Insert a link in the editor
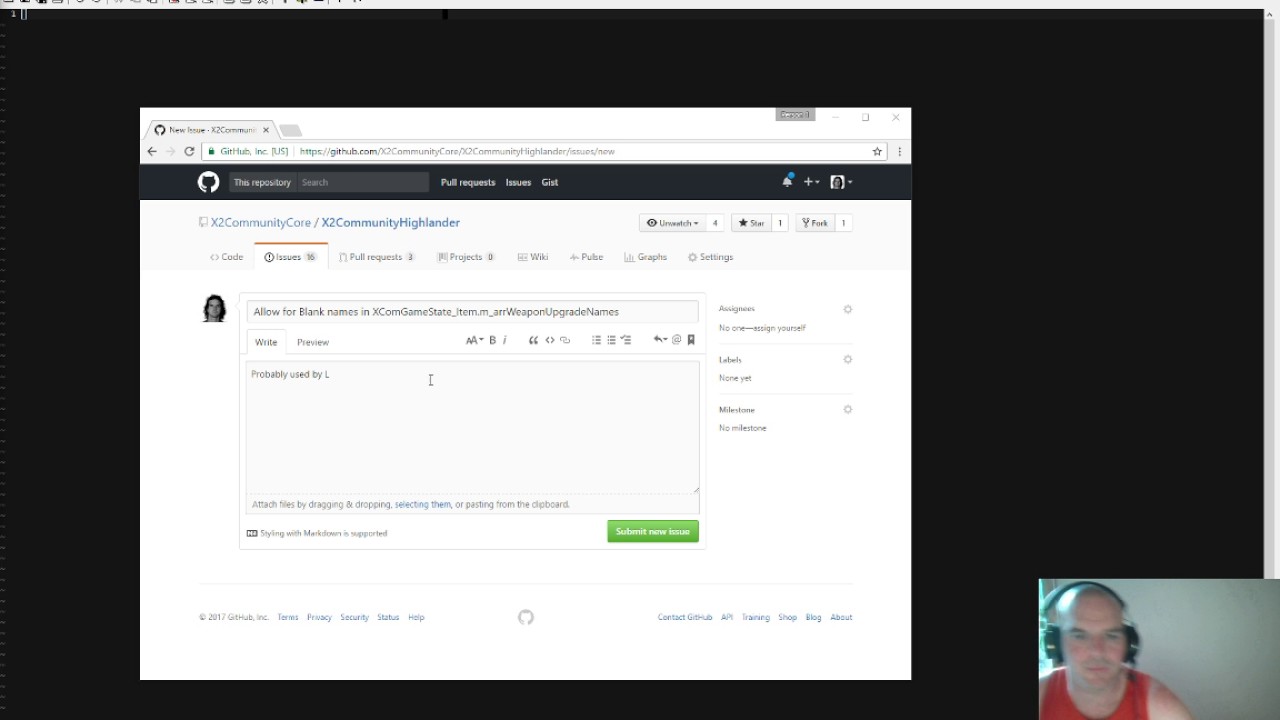This screenshot has width=1280, height=720. coord(565,340)
